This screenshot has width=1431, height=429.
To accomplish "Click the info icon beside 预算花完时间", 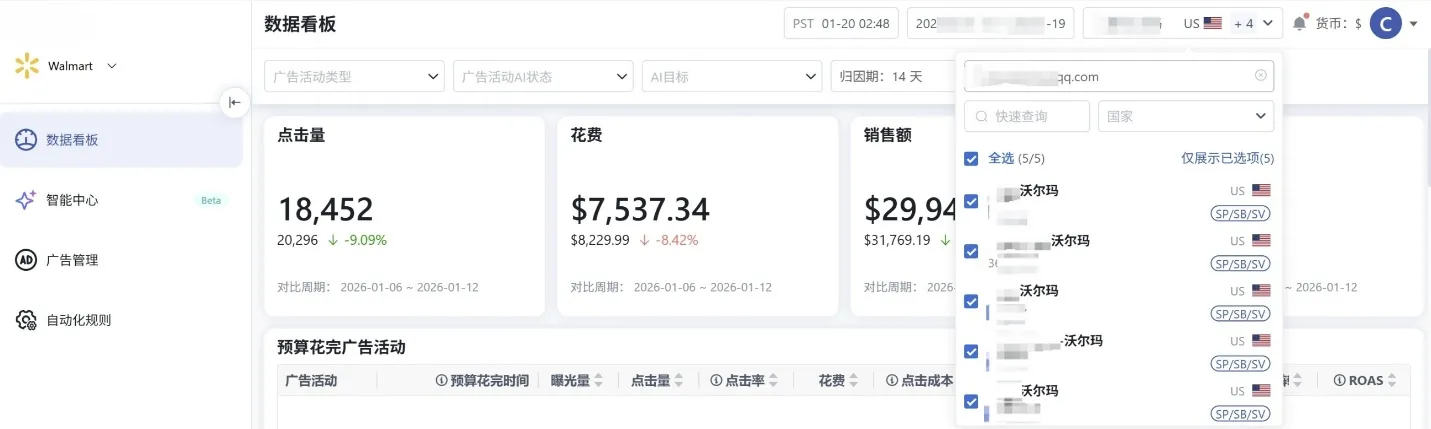I will [441, 381].
